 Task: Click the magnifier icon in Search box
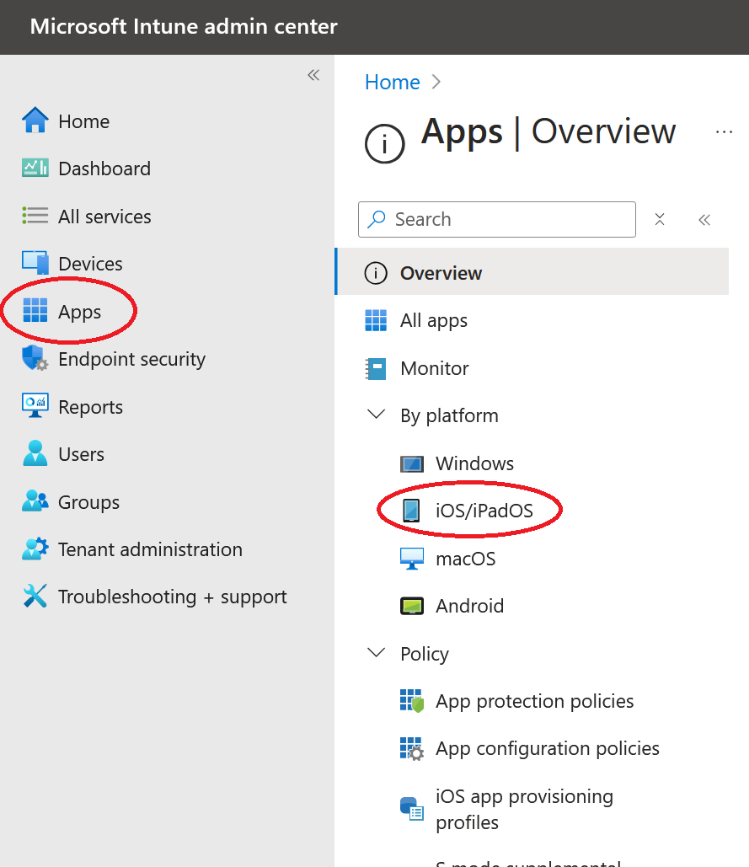click(x=377, y=219)
